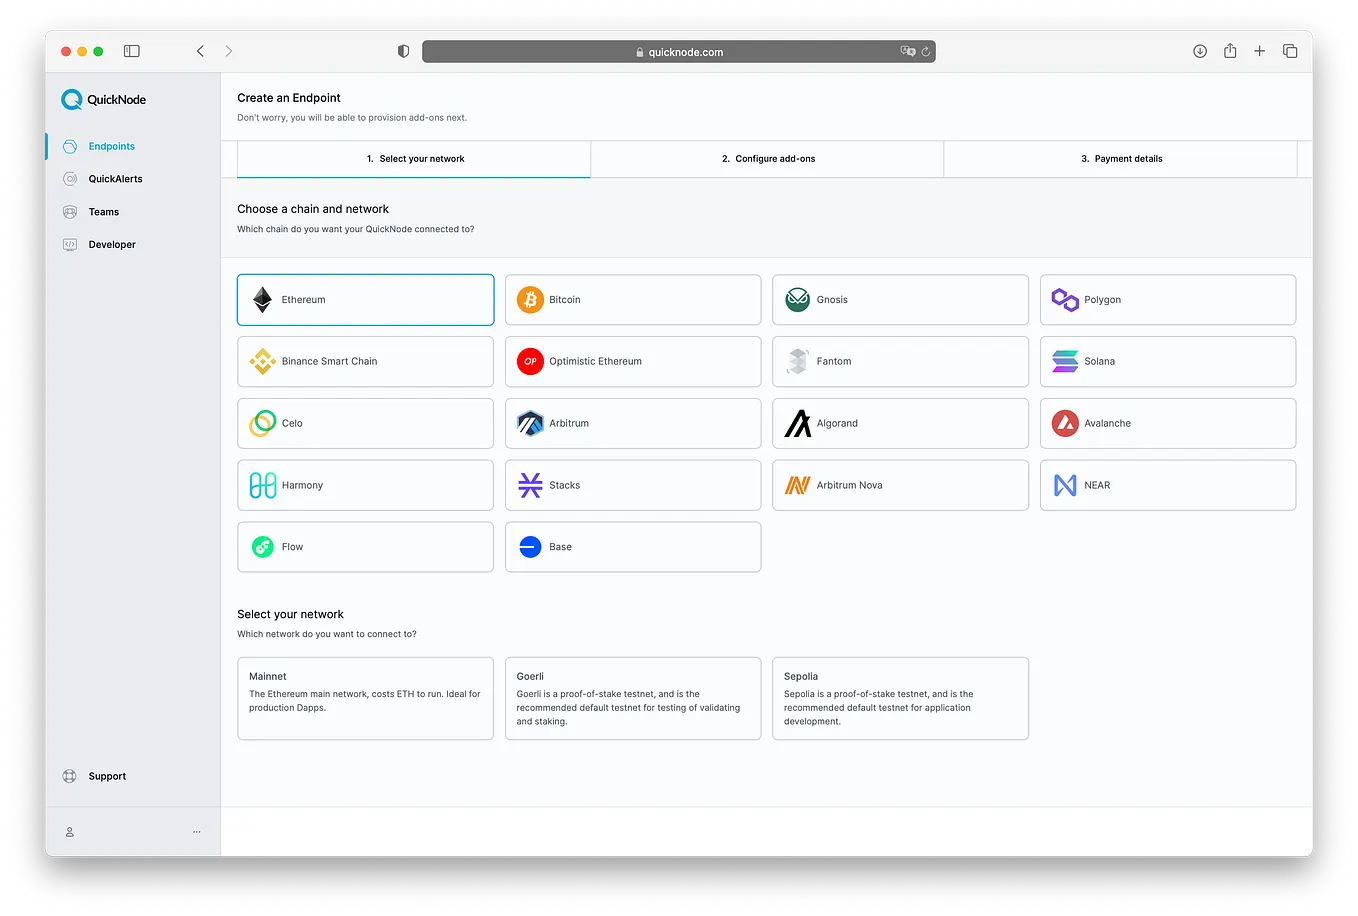The height and width of the screenshot is (916, 1358).
Task: Select the NEAR protocol icon
Action: 1064,485
